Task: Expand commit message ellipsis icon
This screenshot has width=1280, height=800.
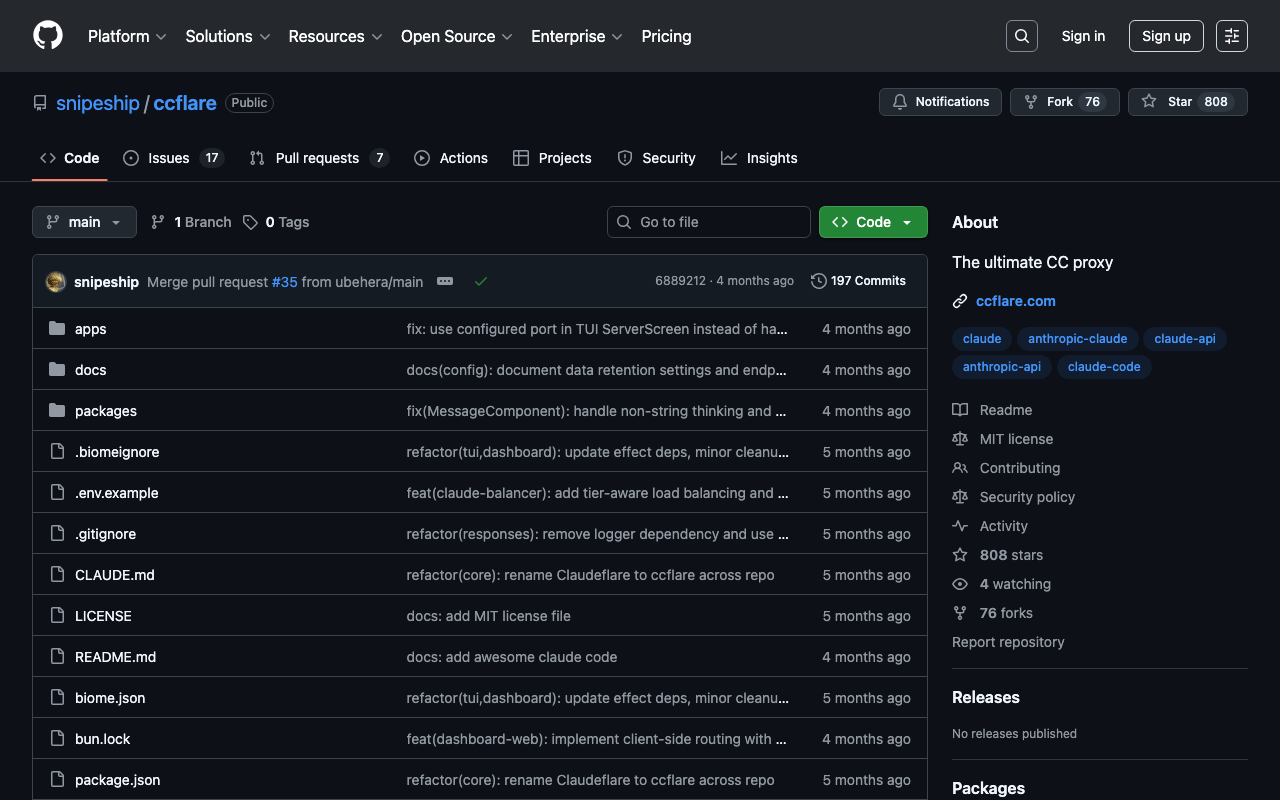Action: pyautogui.click(x=445, y=282)
